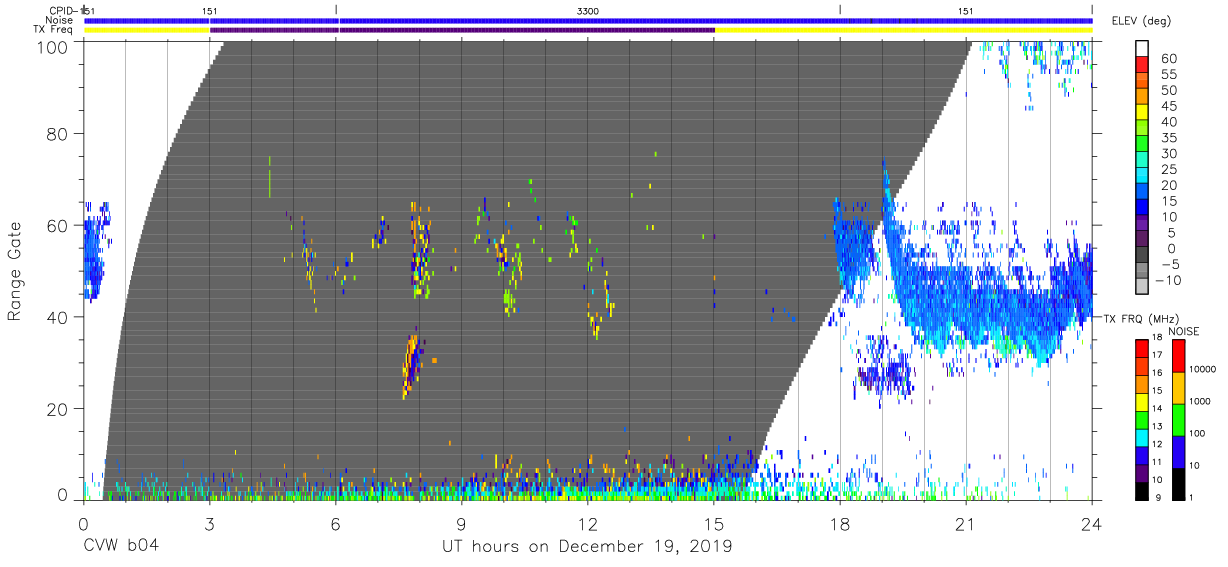Click the 'ELEV (deg)' colorbar title
Screen dimensions: 1228x567
(1142, 21)
